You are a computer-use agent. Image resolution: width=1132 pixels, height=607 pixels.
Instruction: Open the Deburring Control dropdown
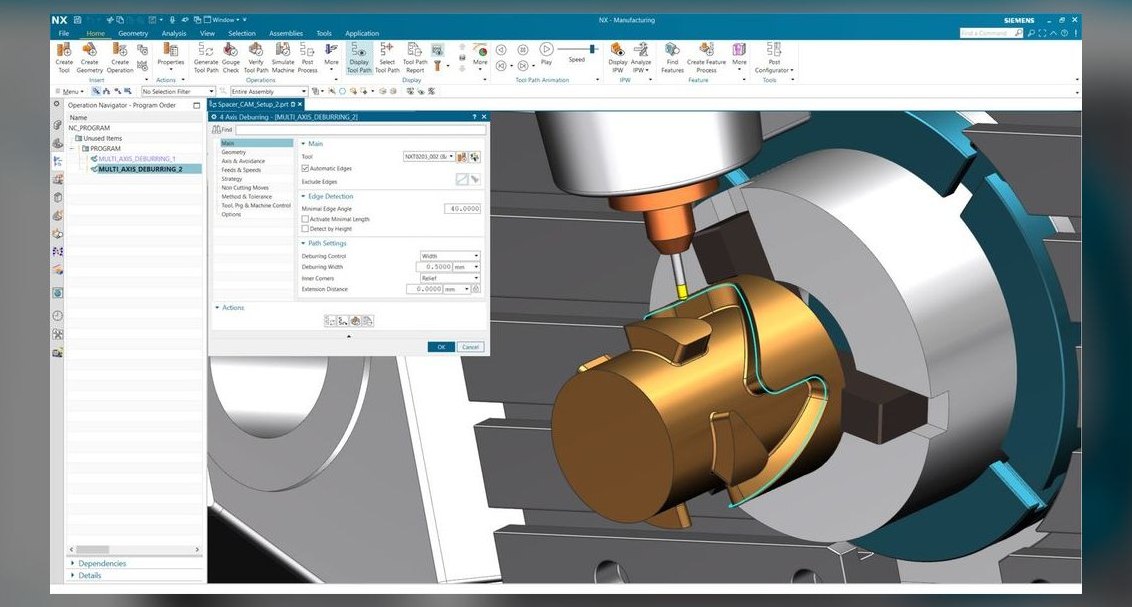(450, 256)
